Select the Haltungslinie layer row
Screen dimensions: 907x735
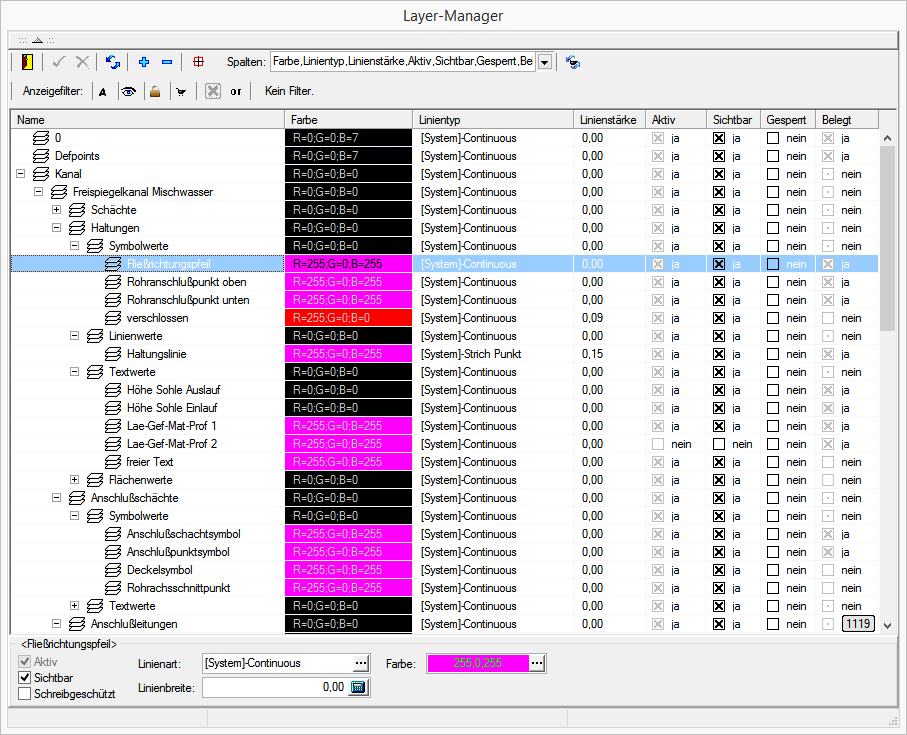tap(156, 354)
